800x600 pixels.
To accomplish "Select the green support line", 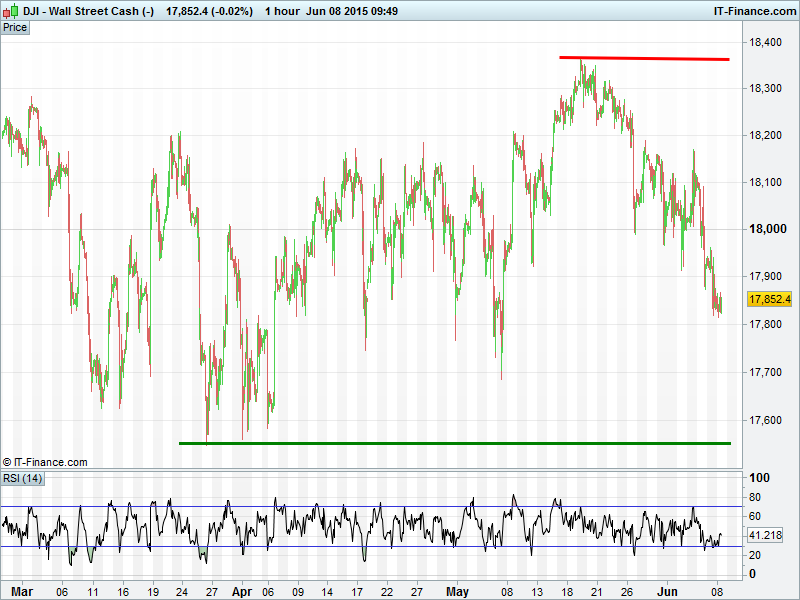I will click(x=454, y=442).
